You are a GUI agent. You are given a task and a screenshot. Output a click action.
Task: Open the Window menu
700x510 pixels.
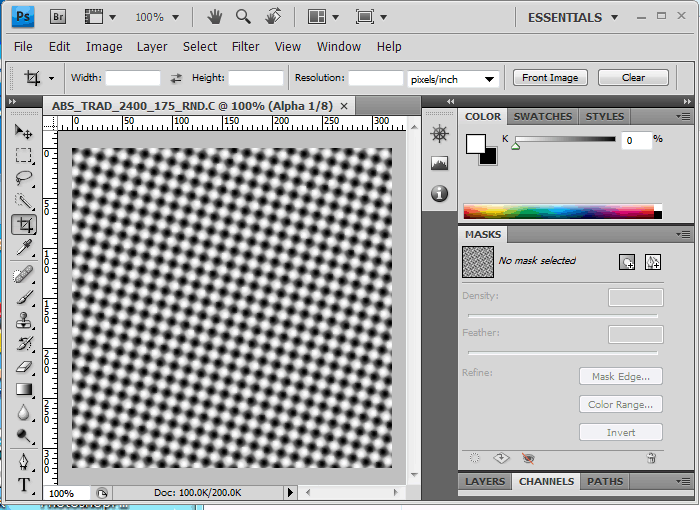coord(338,46)
